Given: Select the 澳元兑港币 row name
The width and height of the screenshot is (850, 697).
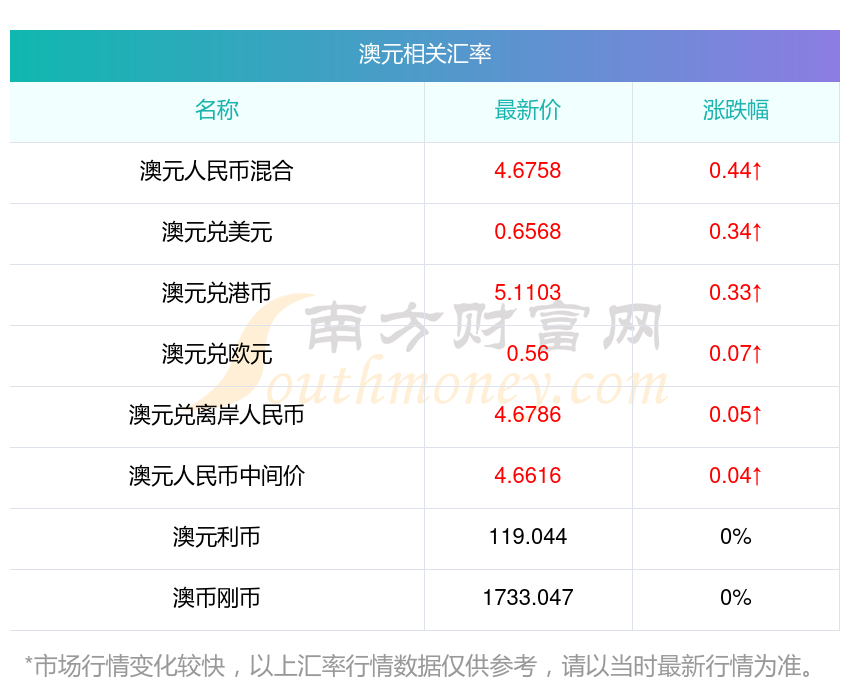Looking at the screenshot, I should pyautogui.click(x=216, y=293).
